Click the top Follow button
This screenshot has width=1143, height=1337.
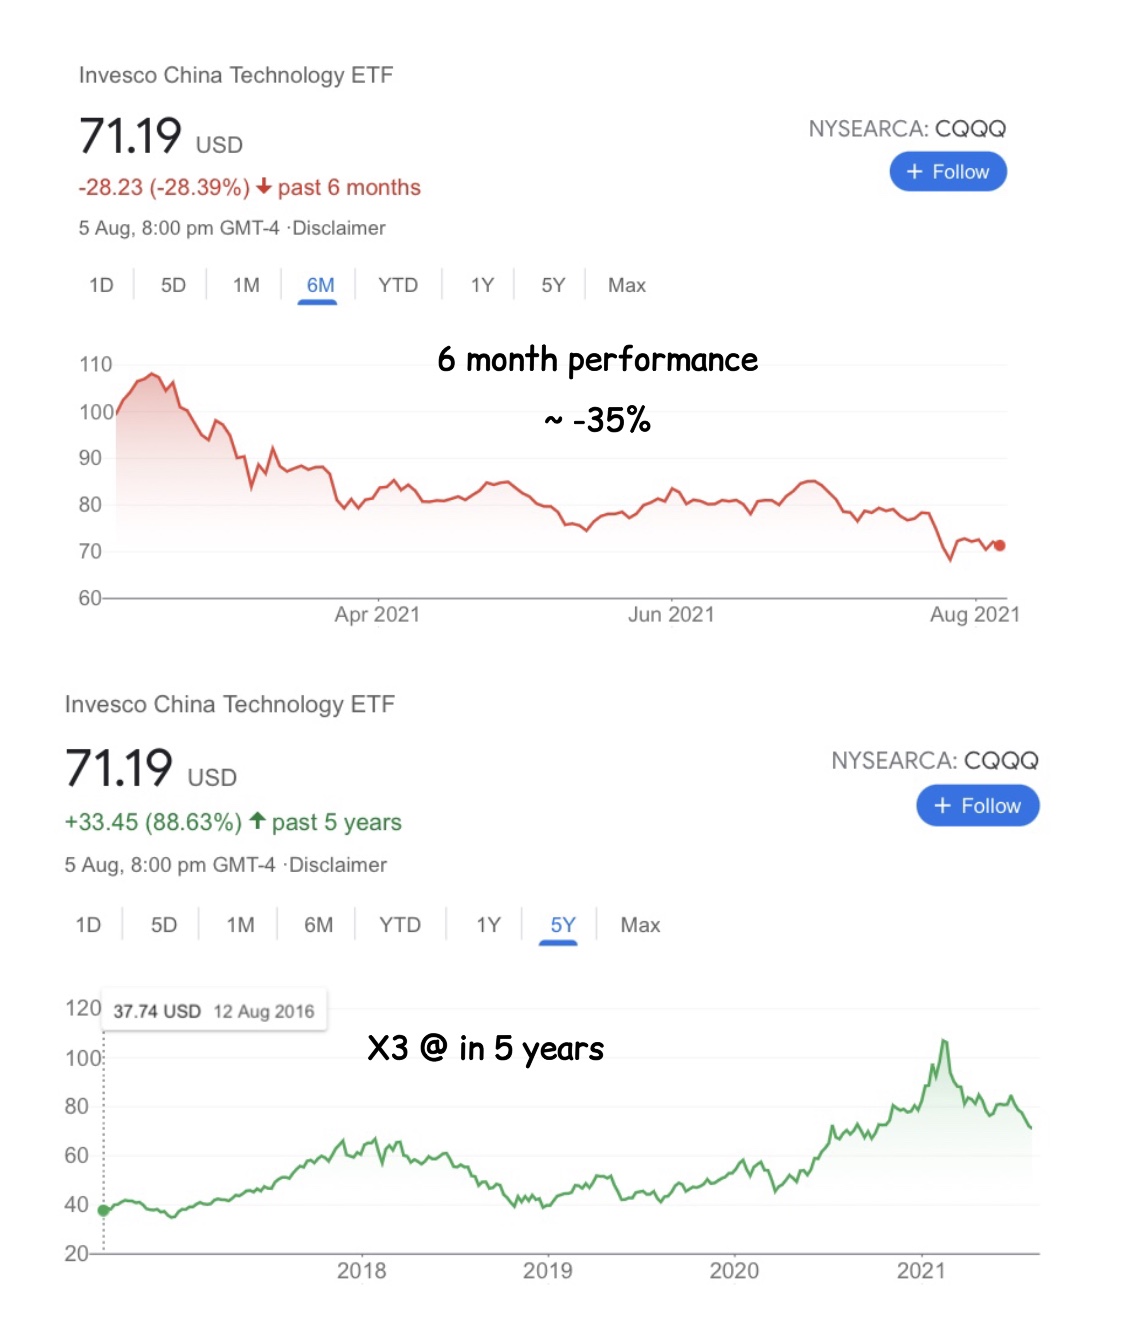(x=948, y=172)
